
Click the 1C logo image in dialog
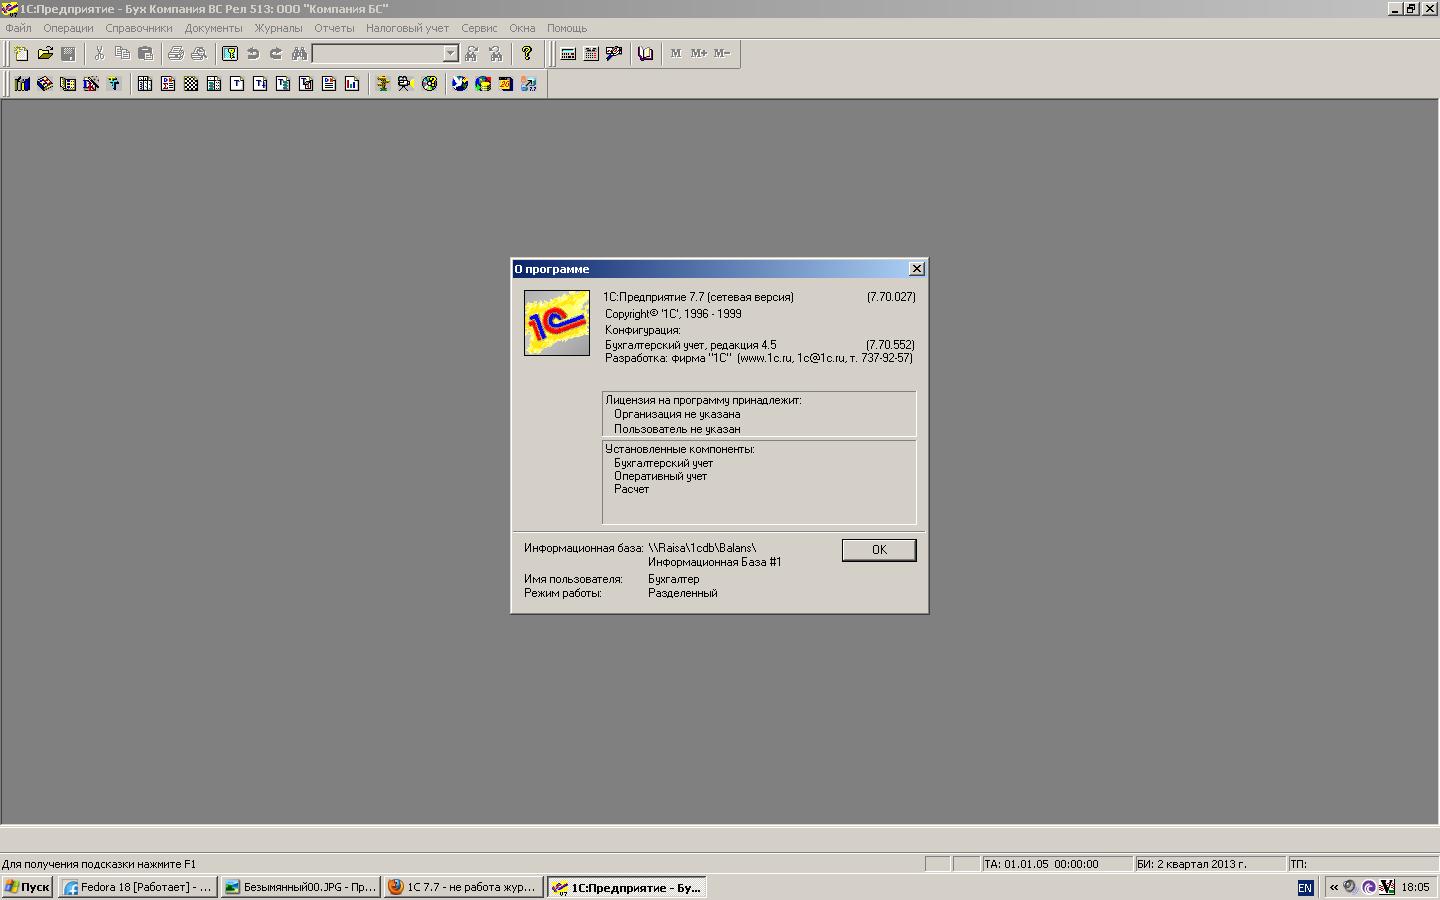tap(557, 323)
